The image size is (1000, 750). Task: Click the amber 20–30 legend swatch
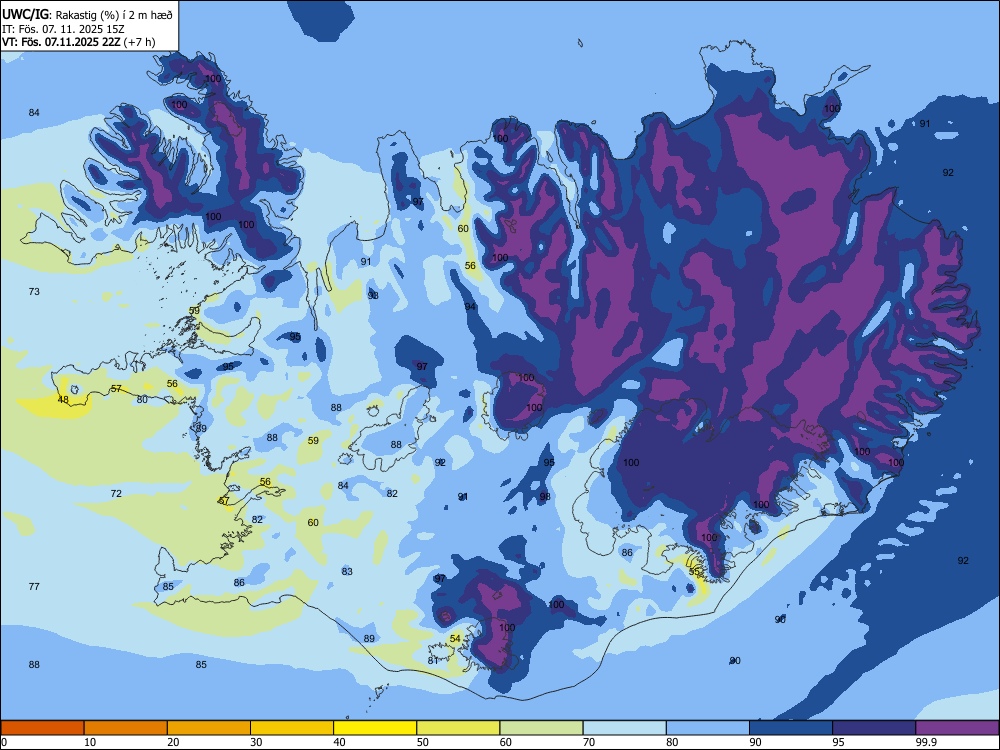tap(209, 728)
